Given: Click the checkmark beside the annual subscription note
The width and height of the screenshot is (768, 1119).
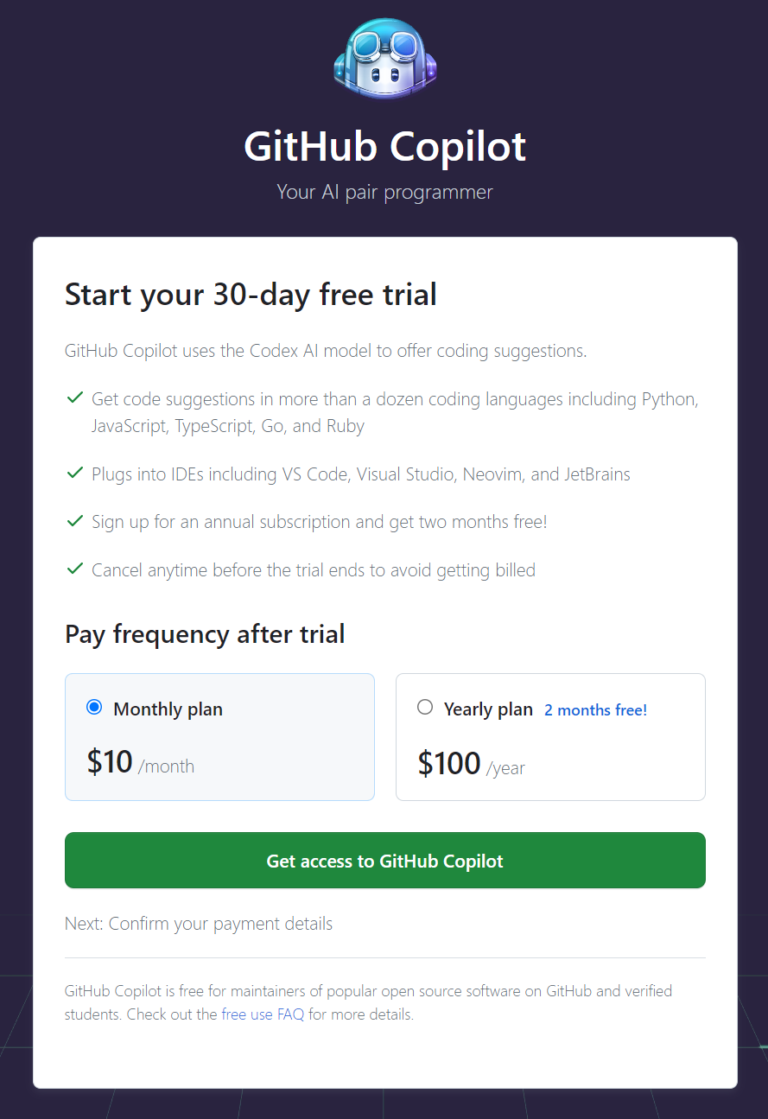Looking at the screenshot, I should [x=75, y=521].
